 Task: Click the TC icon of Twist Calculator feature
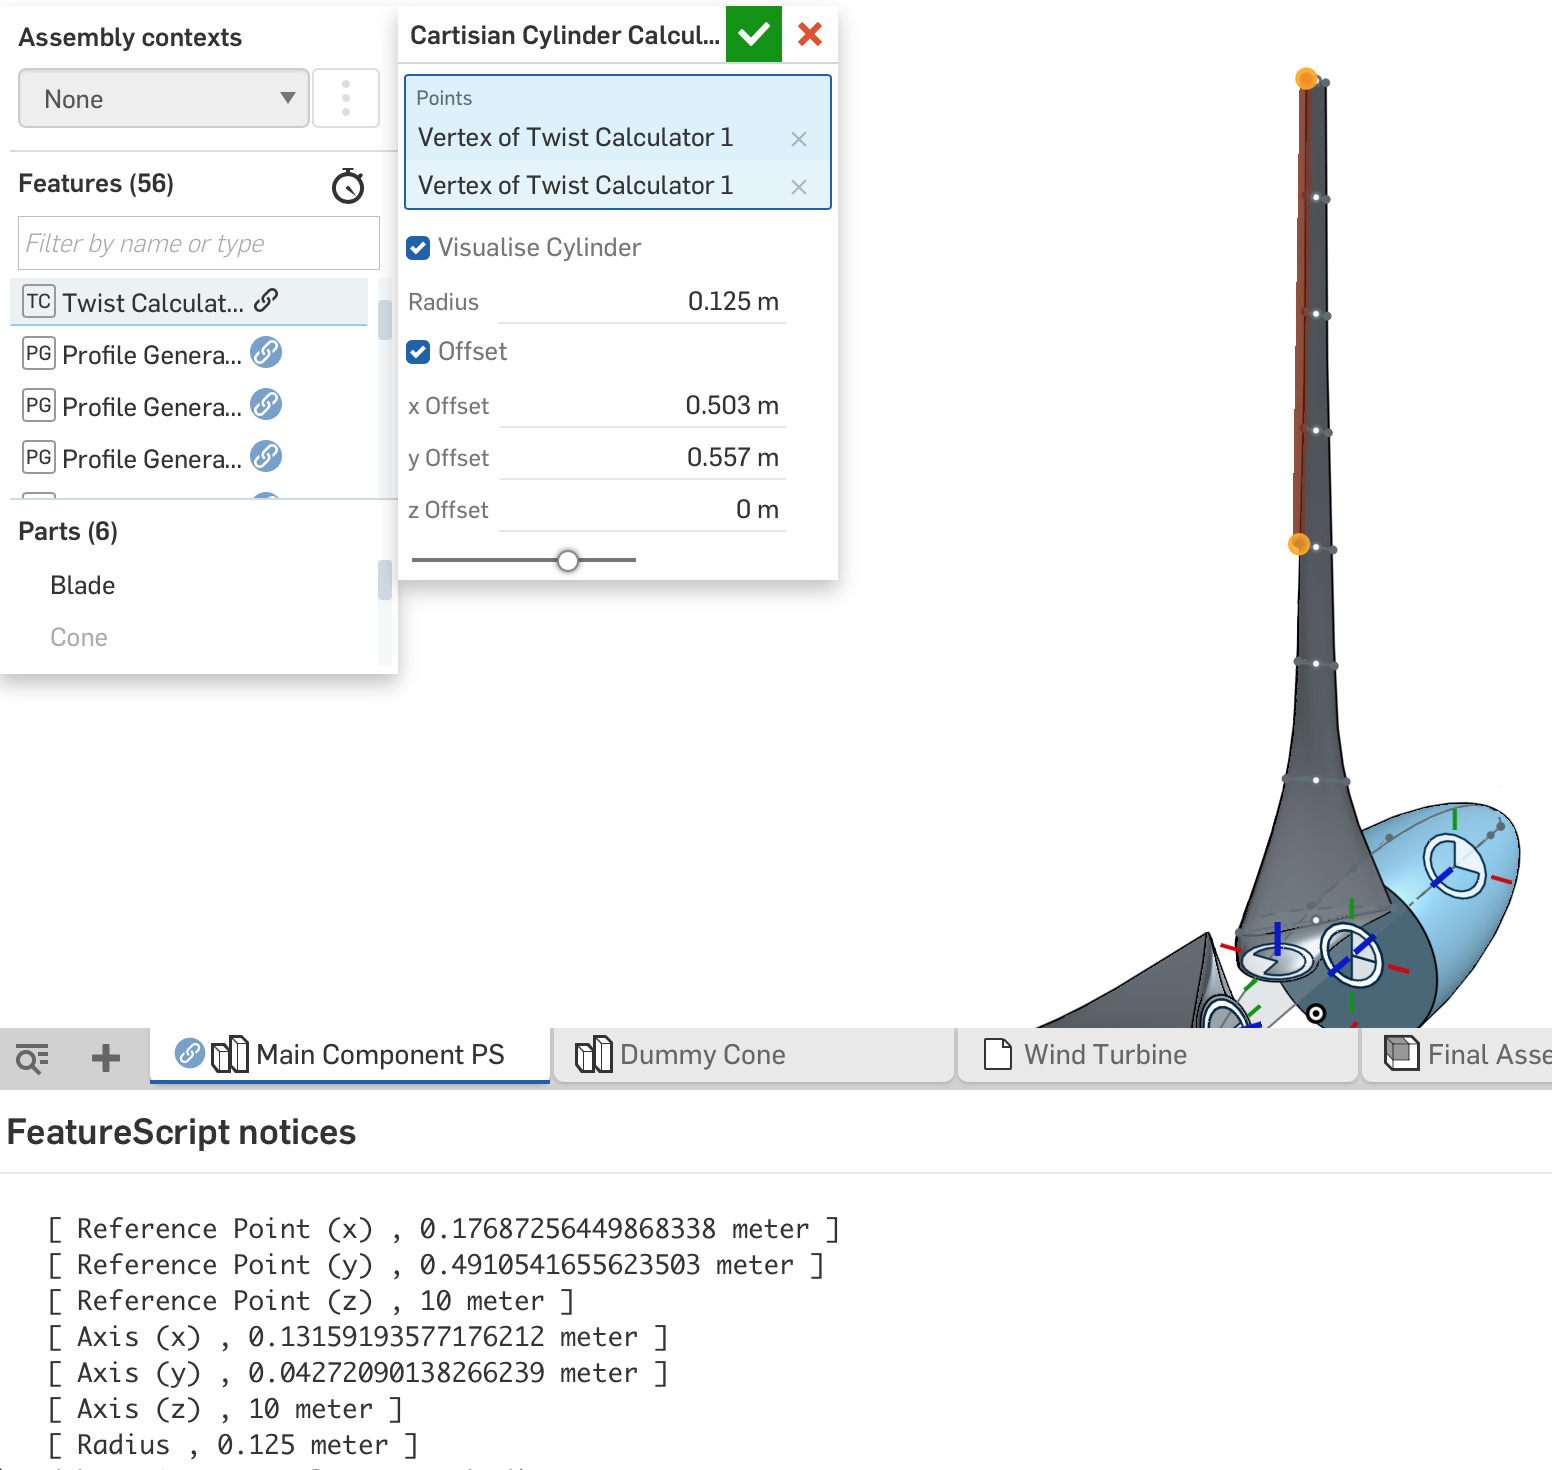[39, 301]
